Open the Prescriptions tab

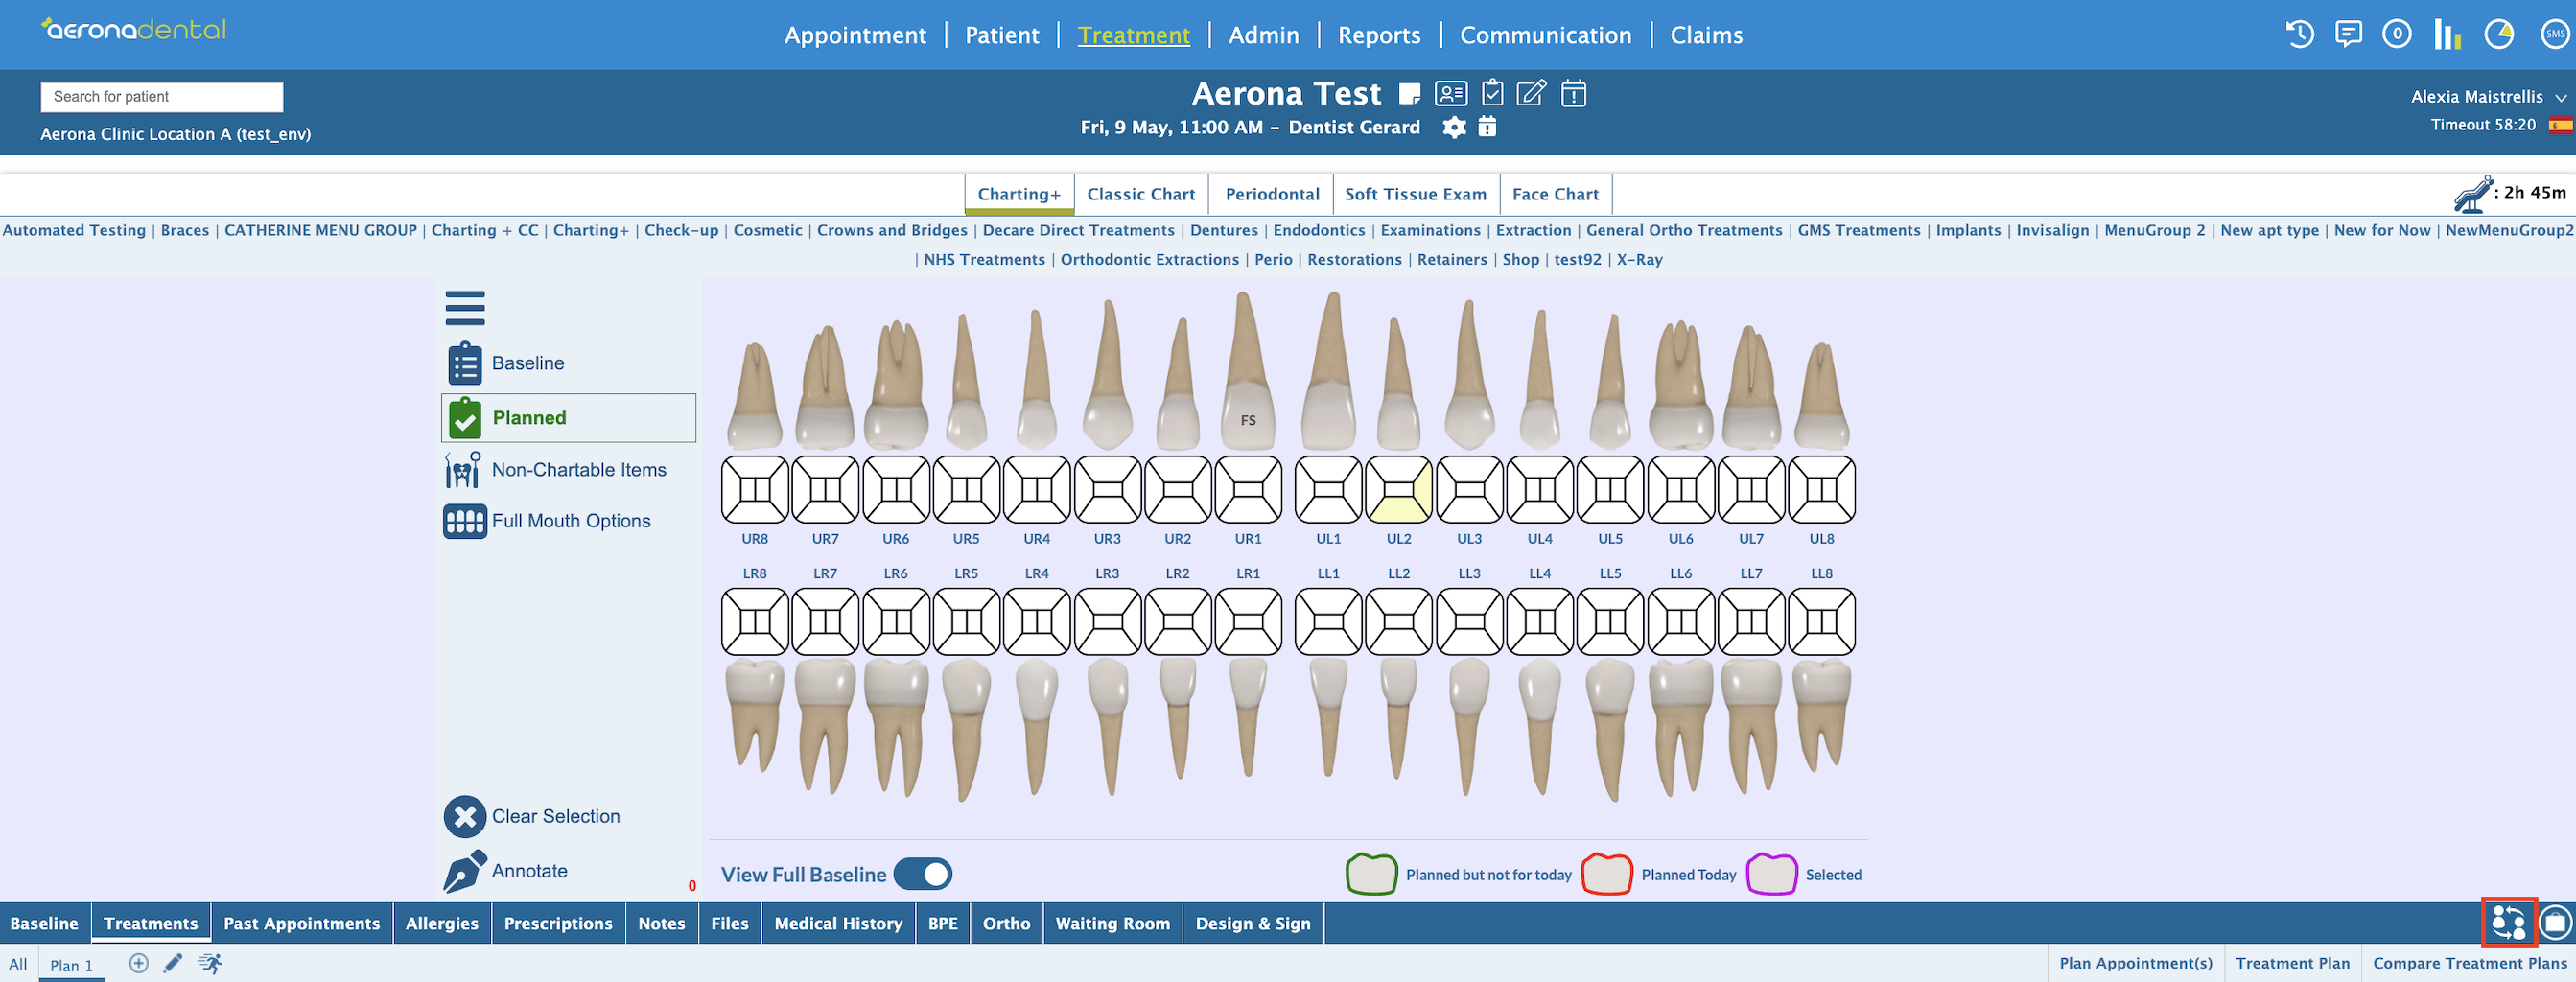click(557, 923)
